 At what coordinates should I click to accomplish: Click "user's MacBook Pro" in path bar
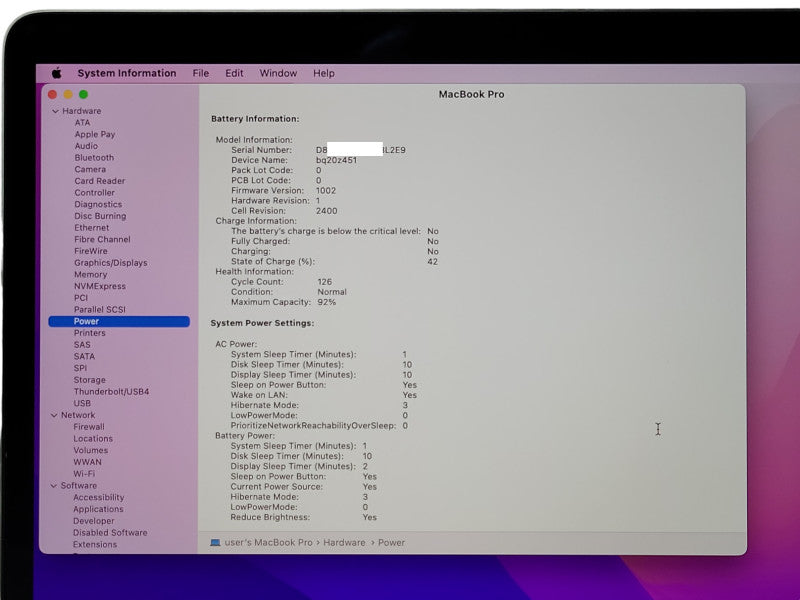click(268, 542)
